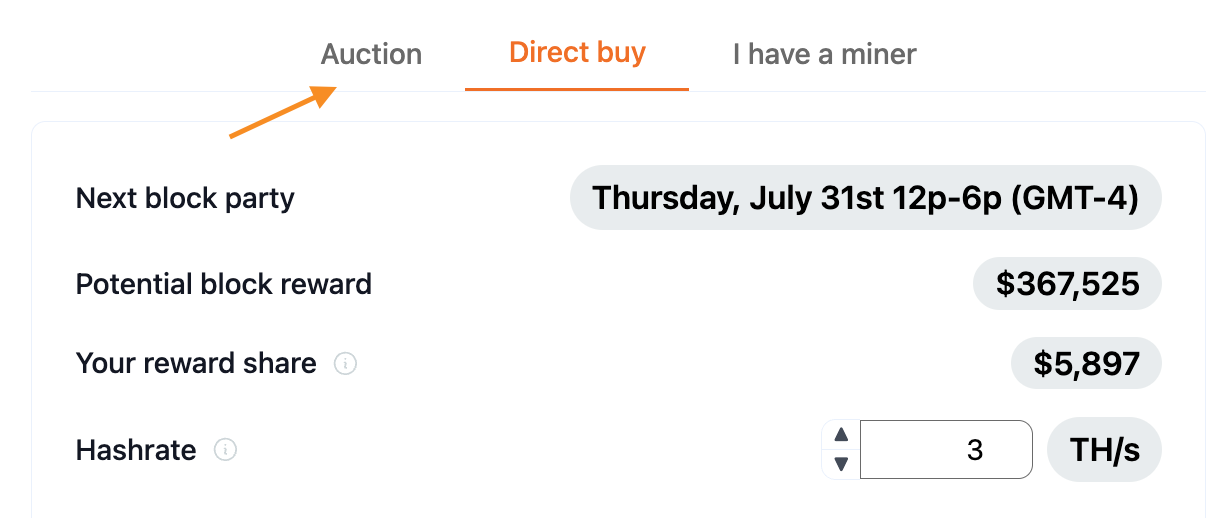
Task: Increase hashrate with the up arrow
Action: click(x=841, y=435)
